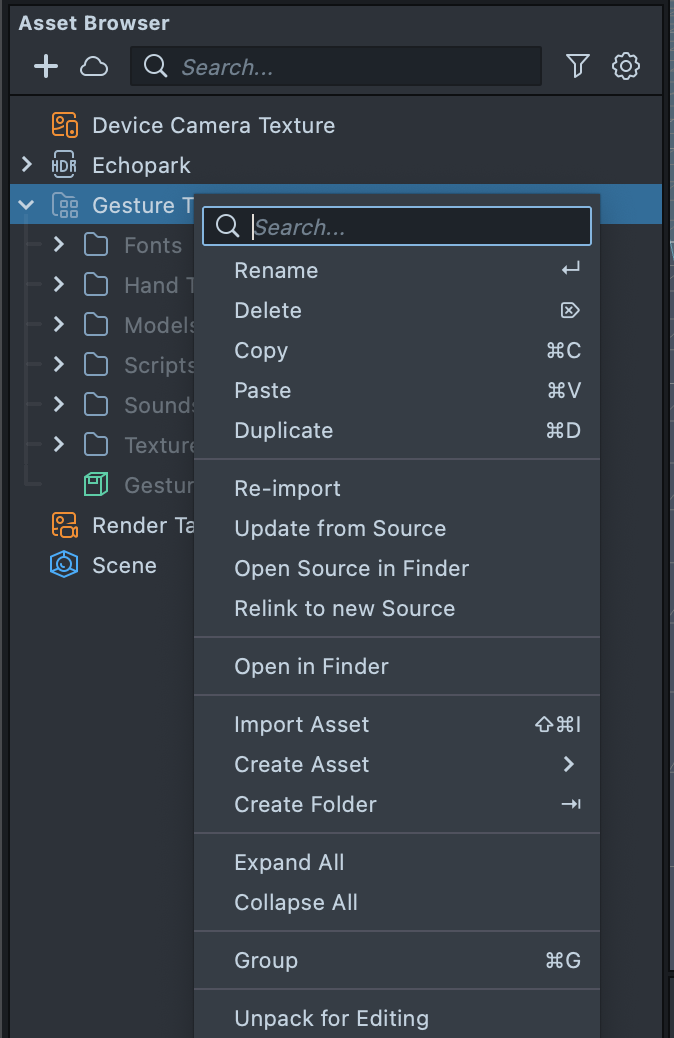Select Duplicate in the context menu
The image size is (674, 1038).
tap(283, 431)
